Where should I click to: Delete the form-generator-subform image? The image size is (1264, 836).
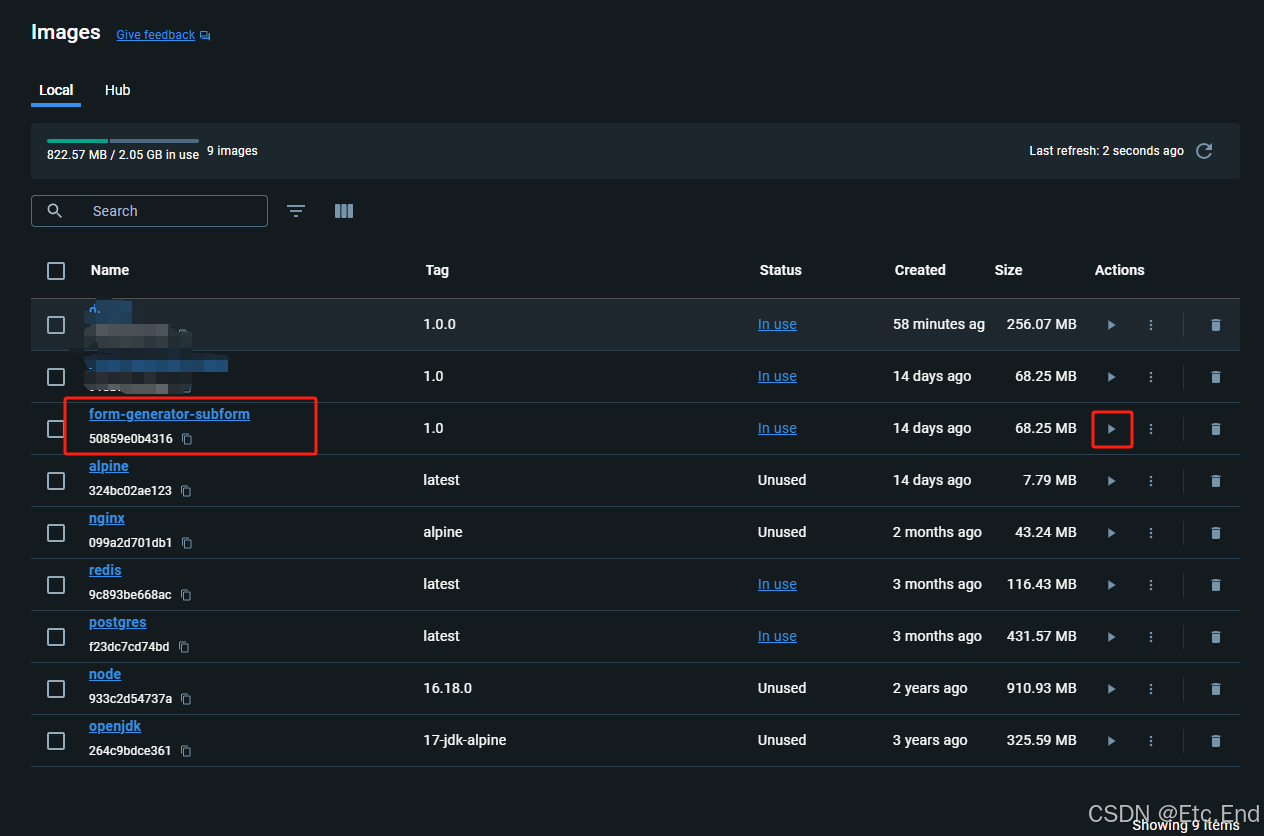point(1216,429)
